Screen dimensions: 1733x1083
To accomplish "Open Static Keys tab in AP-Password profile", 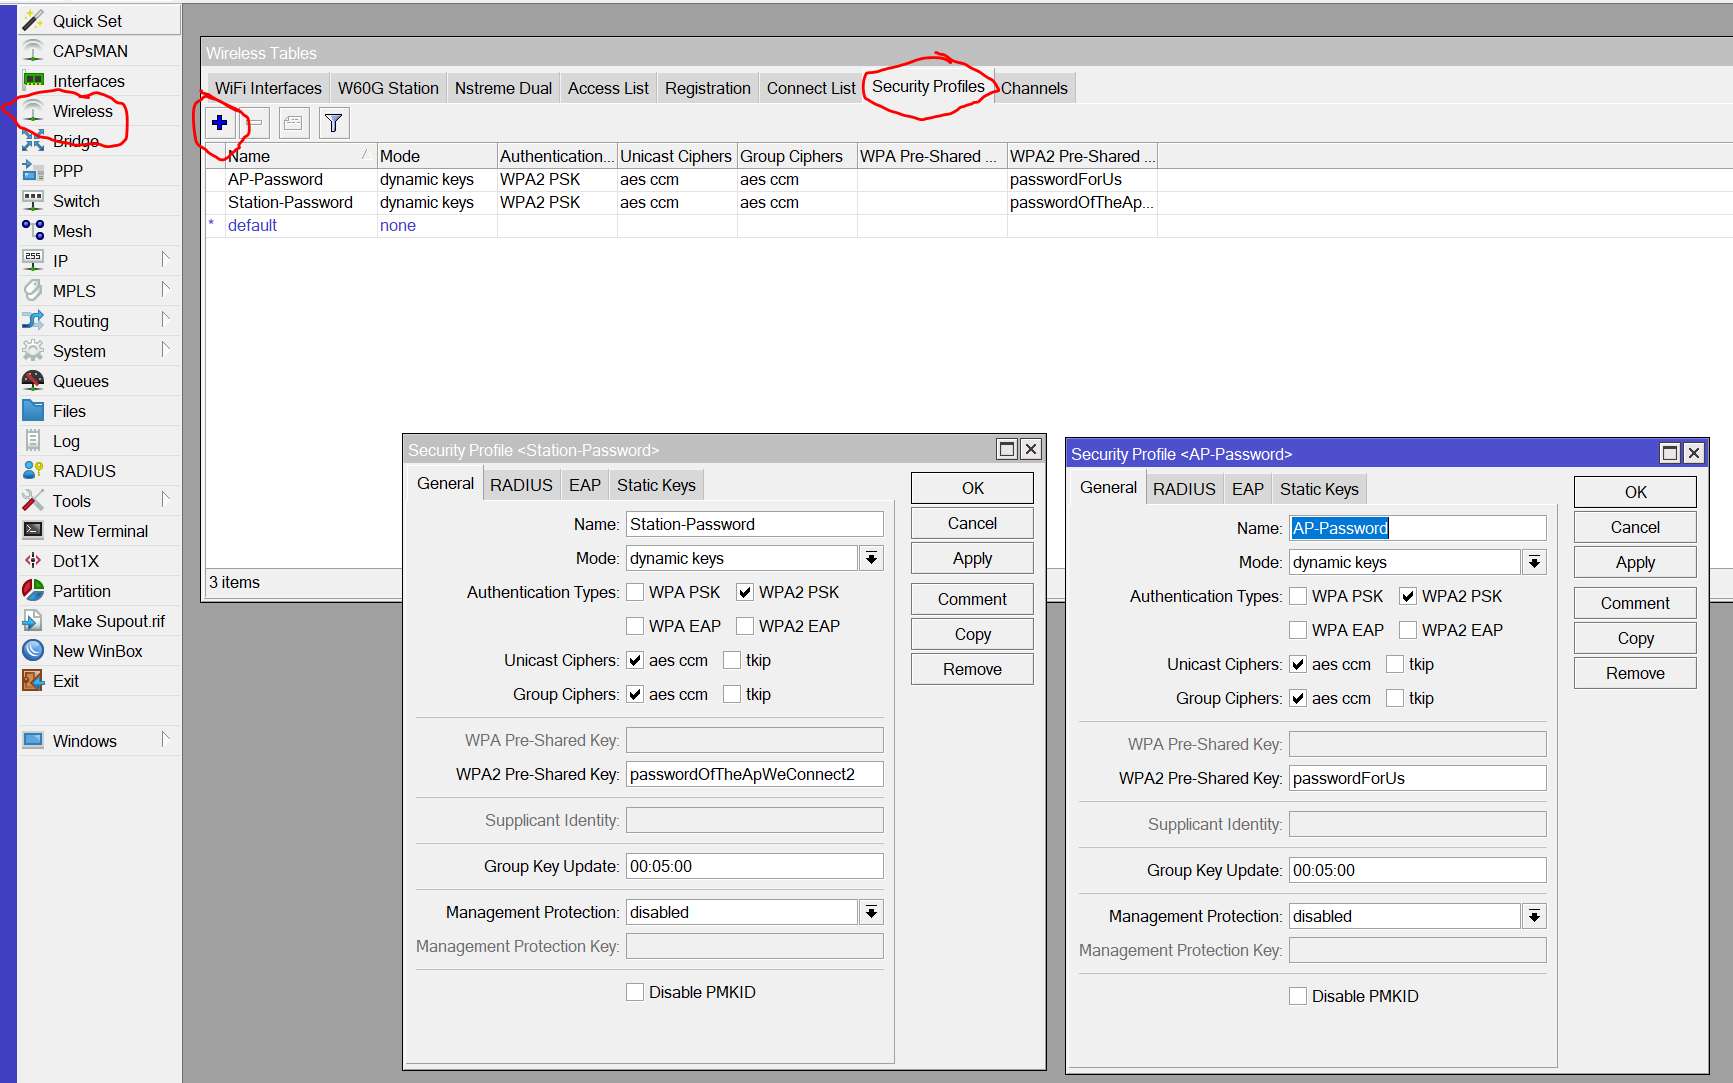I will 1319,489.
